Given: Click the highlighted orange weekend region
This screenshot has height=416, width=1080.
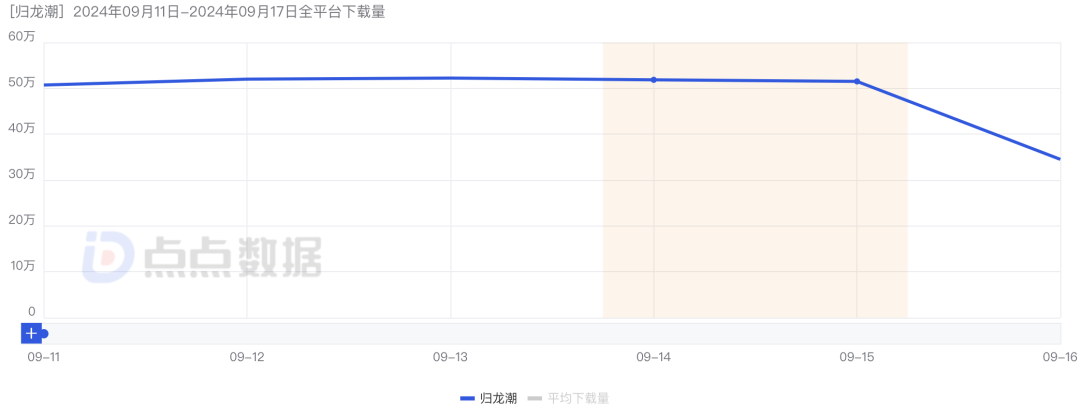Looking at the screenshot, I should click(755, 200).
